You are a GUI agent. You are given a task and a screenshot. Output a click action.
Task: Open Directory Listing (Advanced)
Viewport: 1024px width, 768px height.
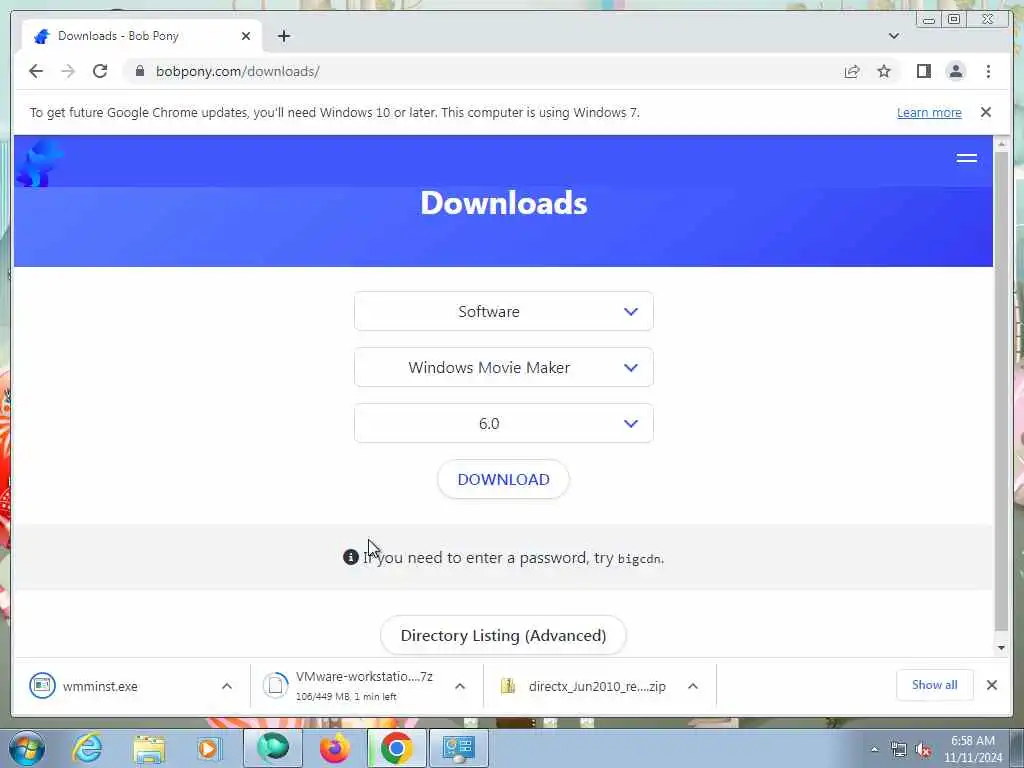pyautogui.click(x=504, y=635)
